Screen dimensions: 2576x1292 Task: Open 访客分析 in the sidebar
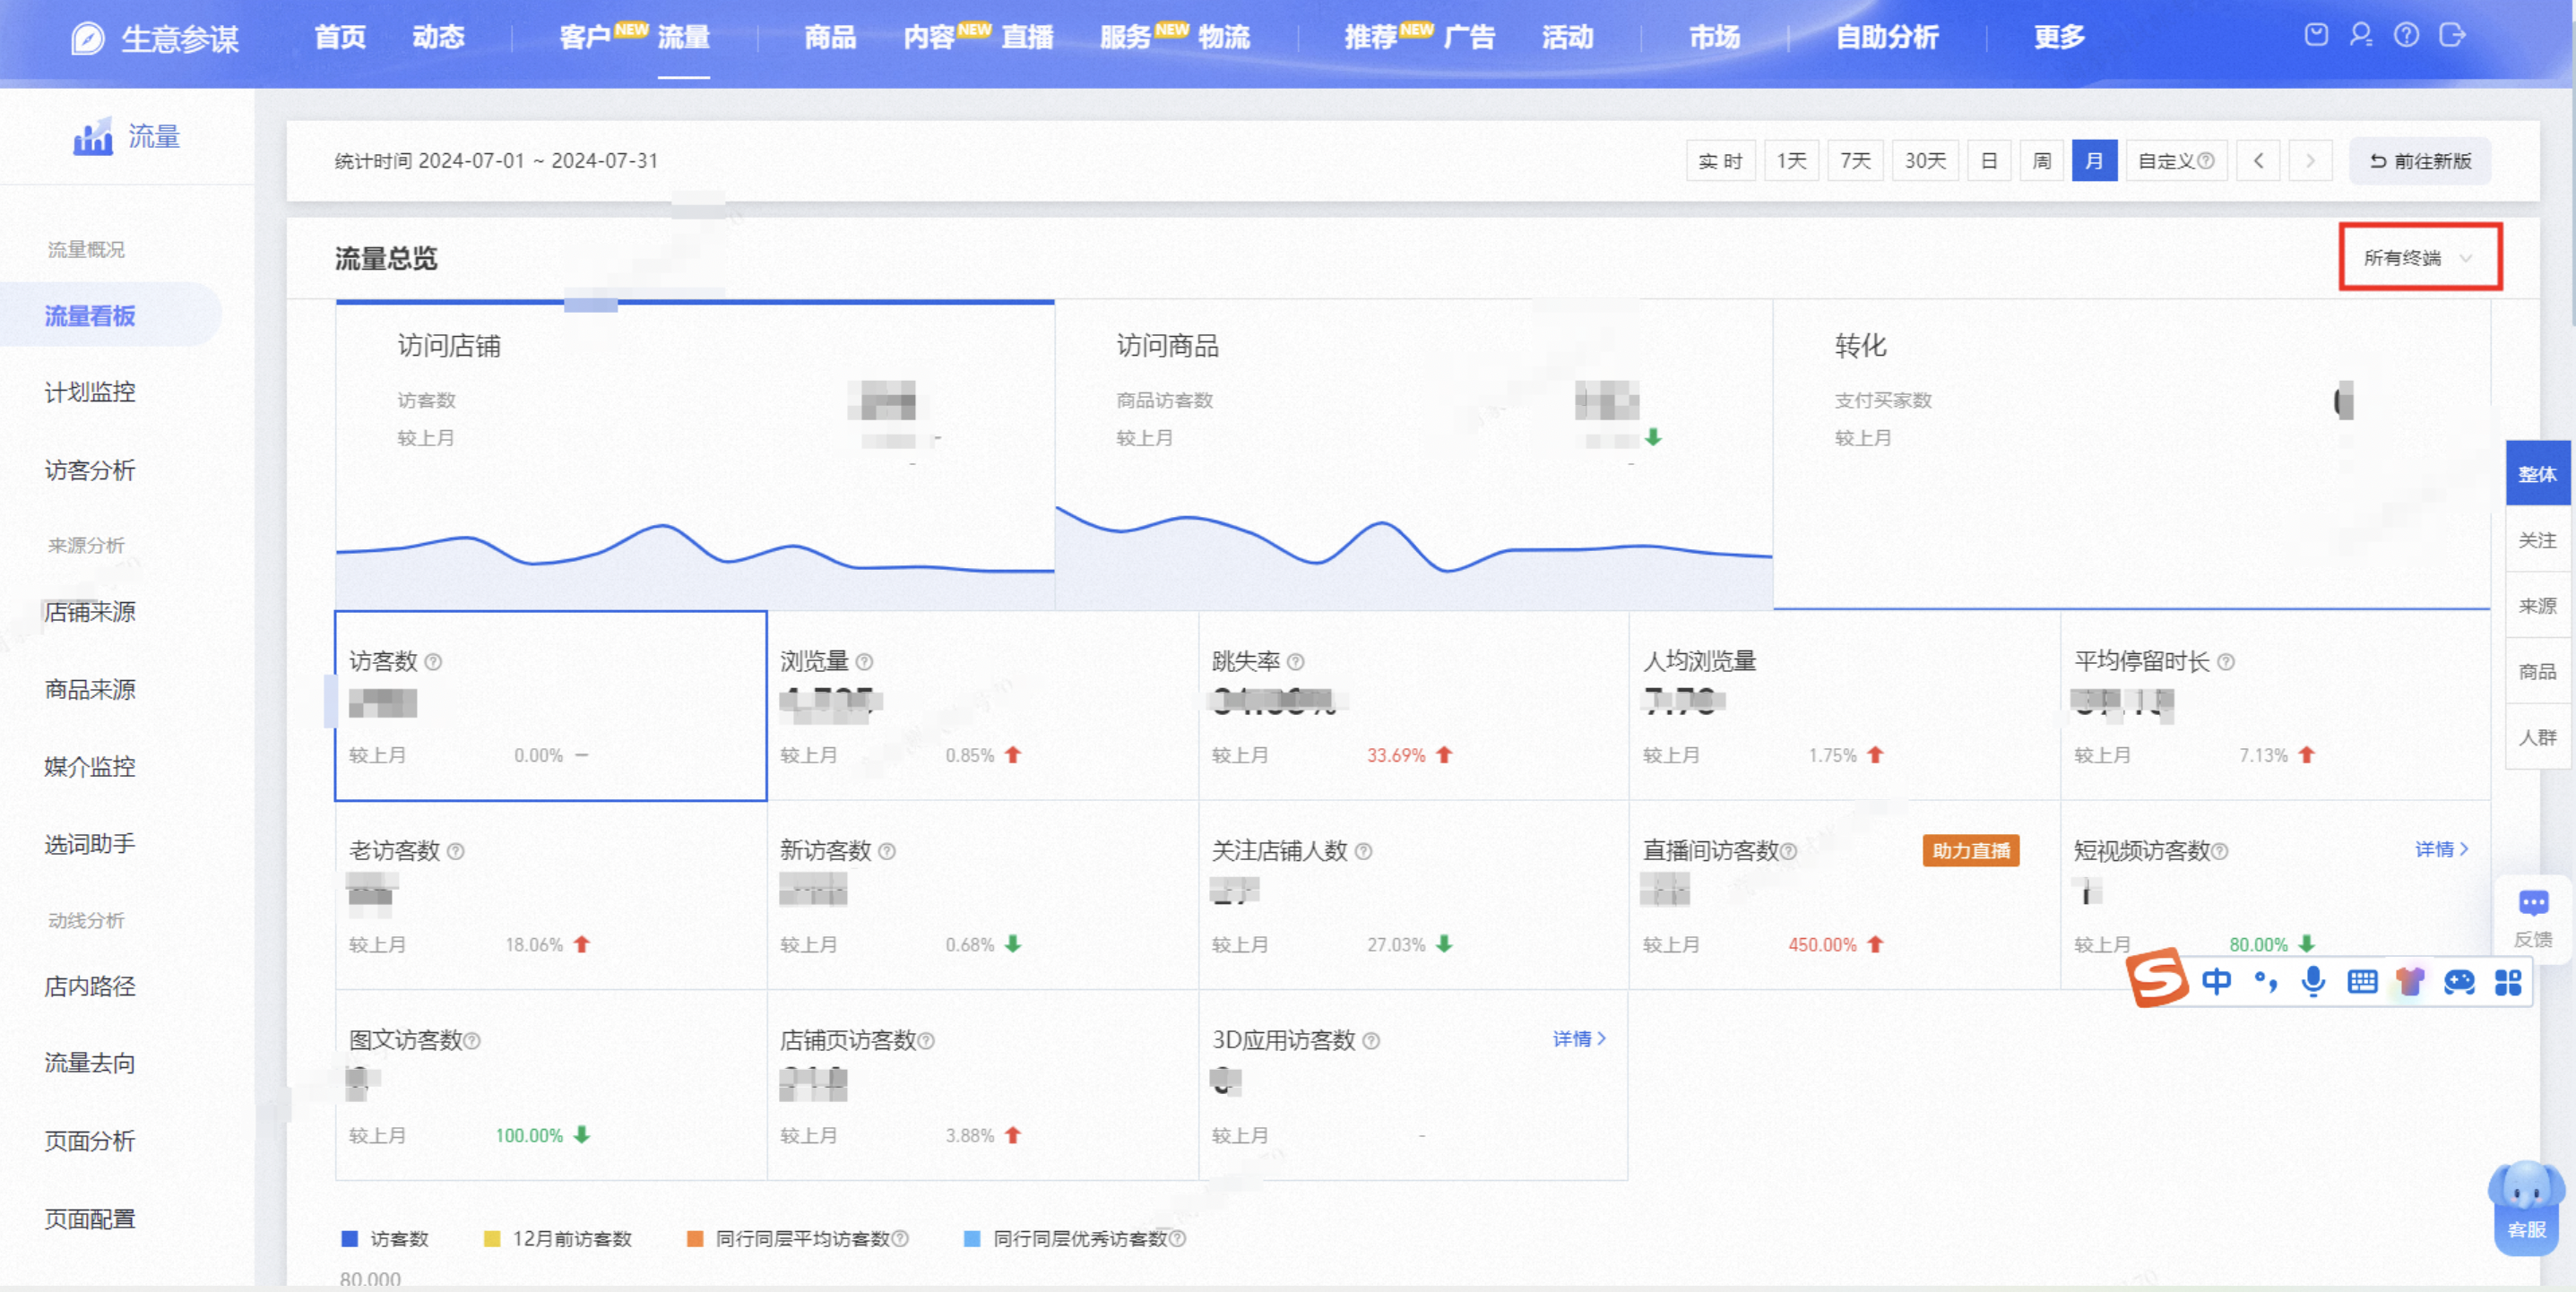click(x=90, y=470)
